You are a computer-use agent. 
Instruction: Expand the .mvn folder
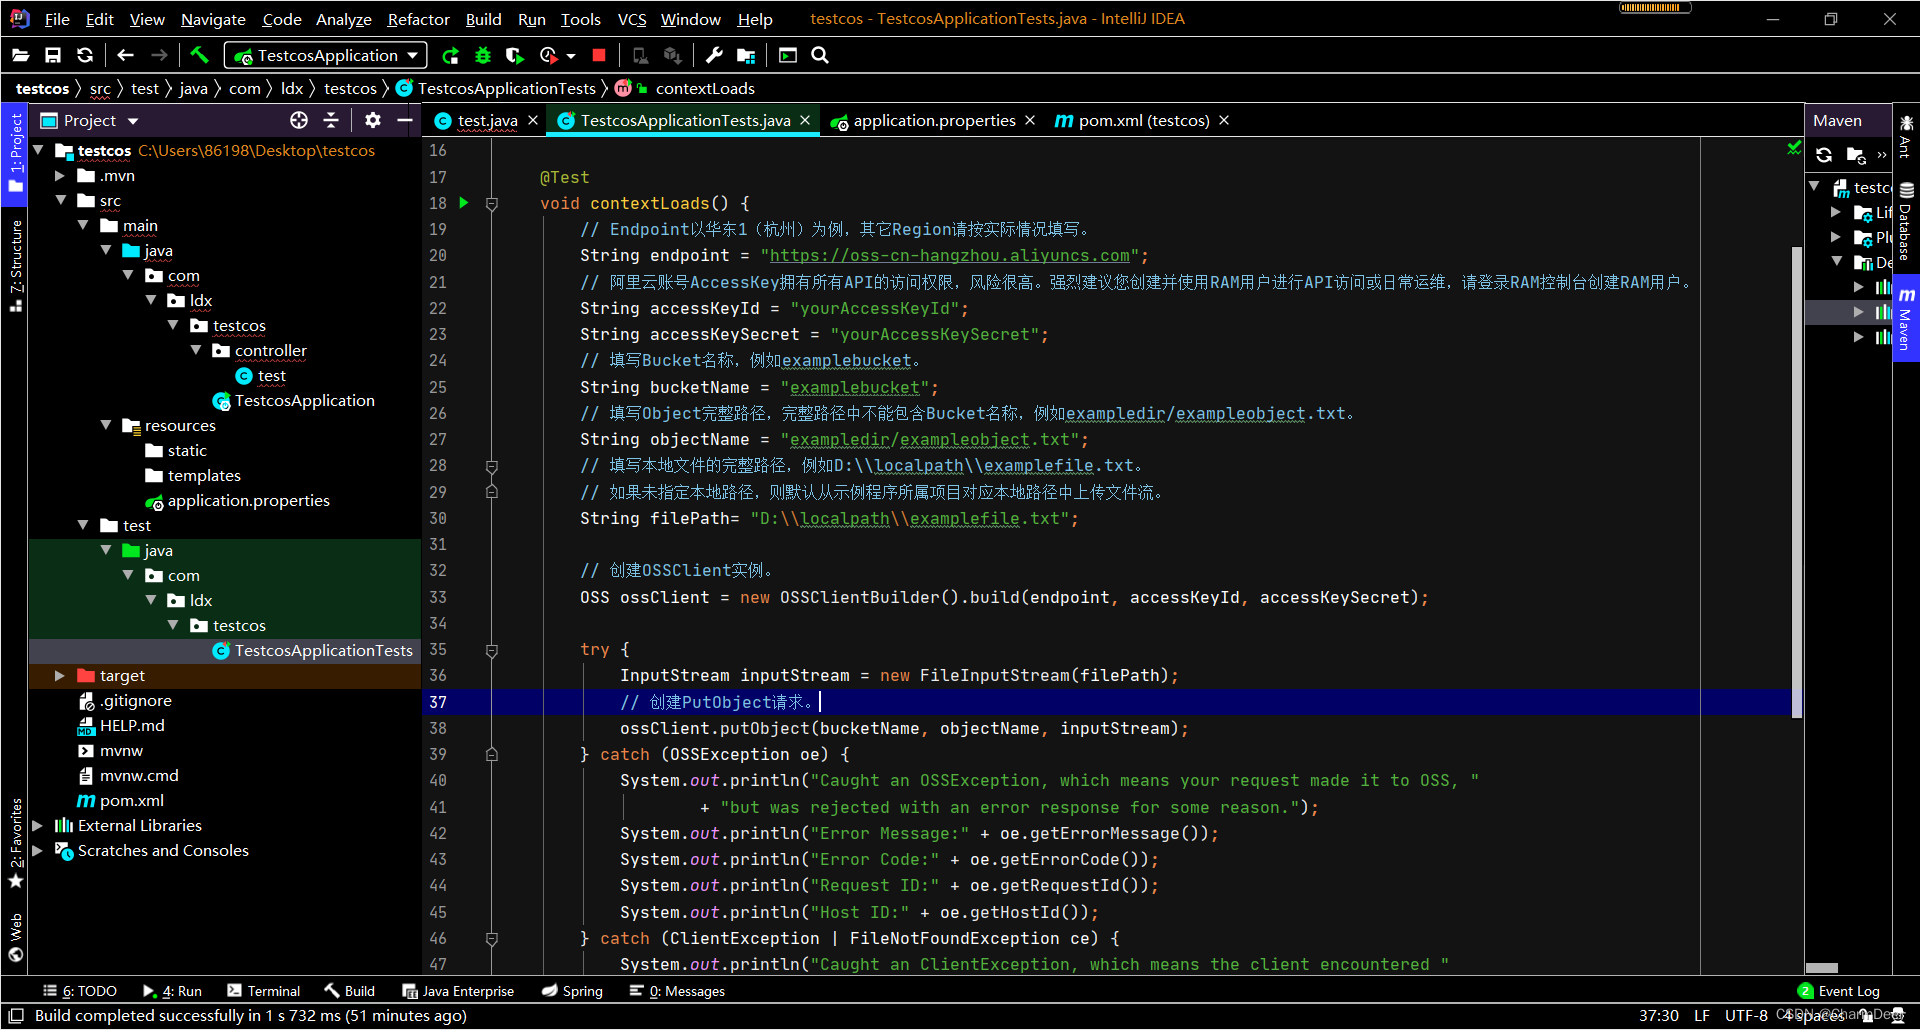60,176
